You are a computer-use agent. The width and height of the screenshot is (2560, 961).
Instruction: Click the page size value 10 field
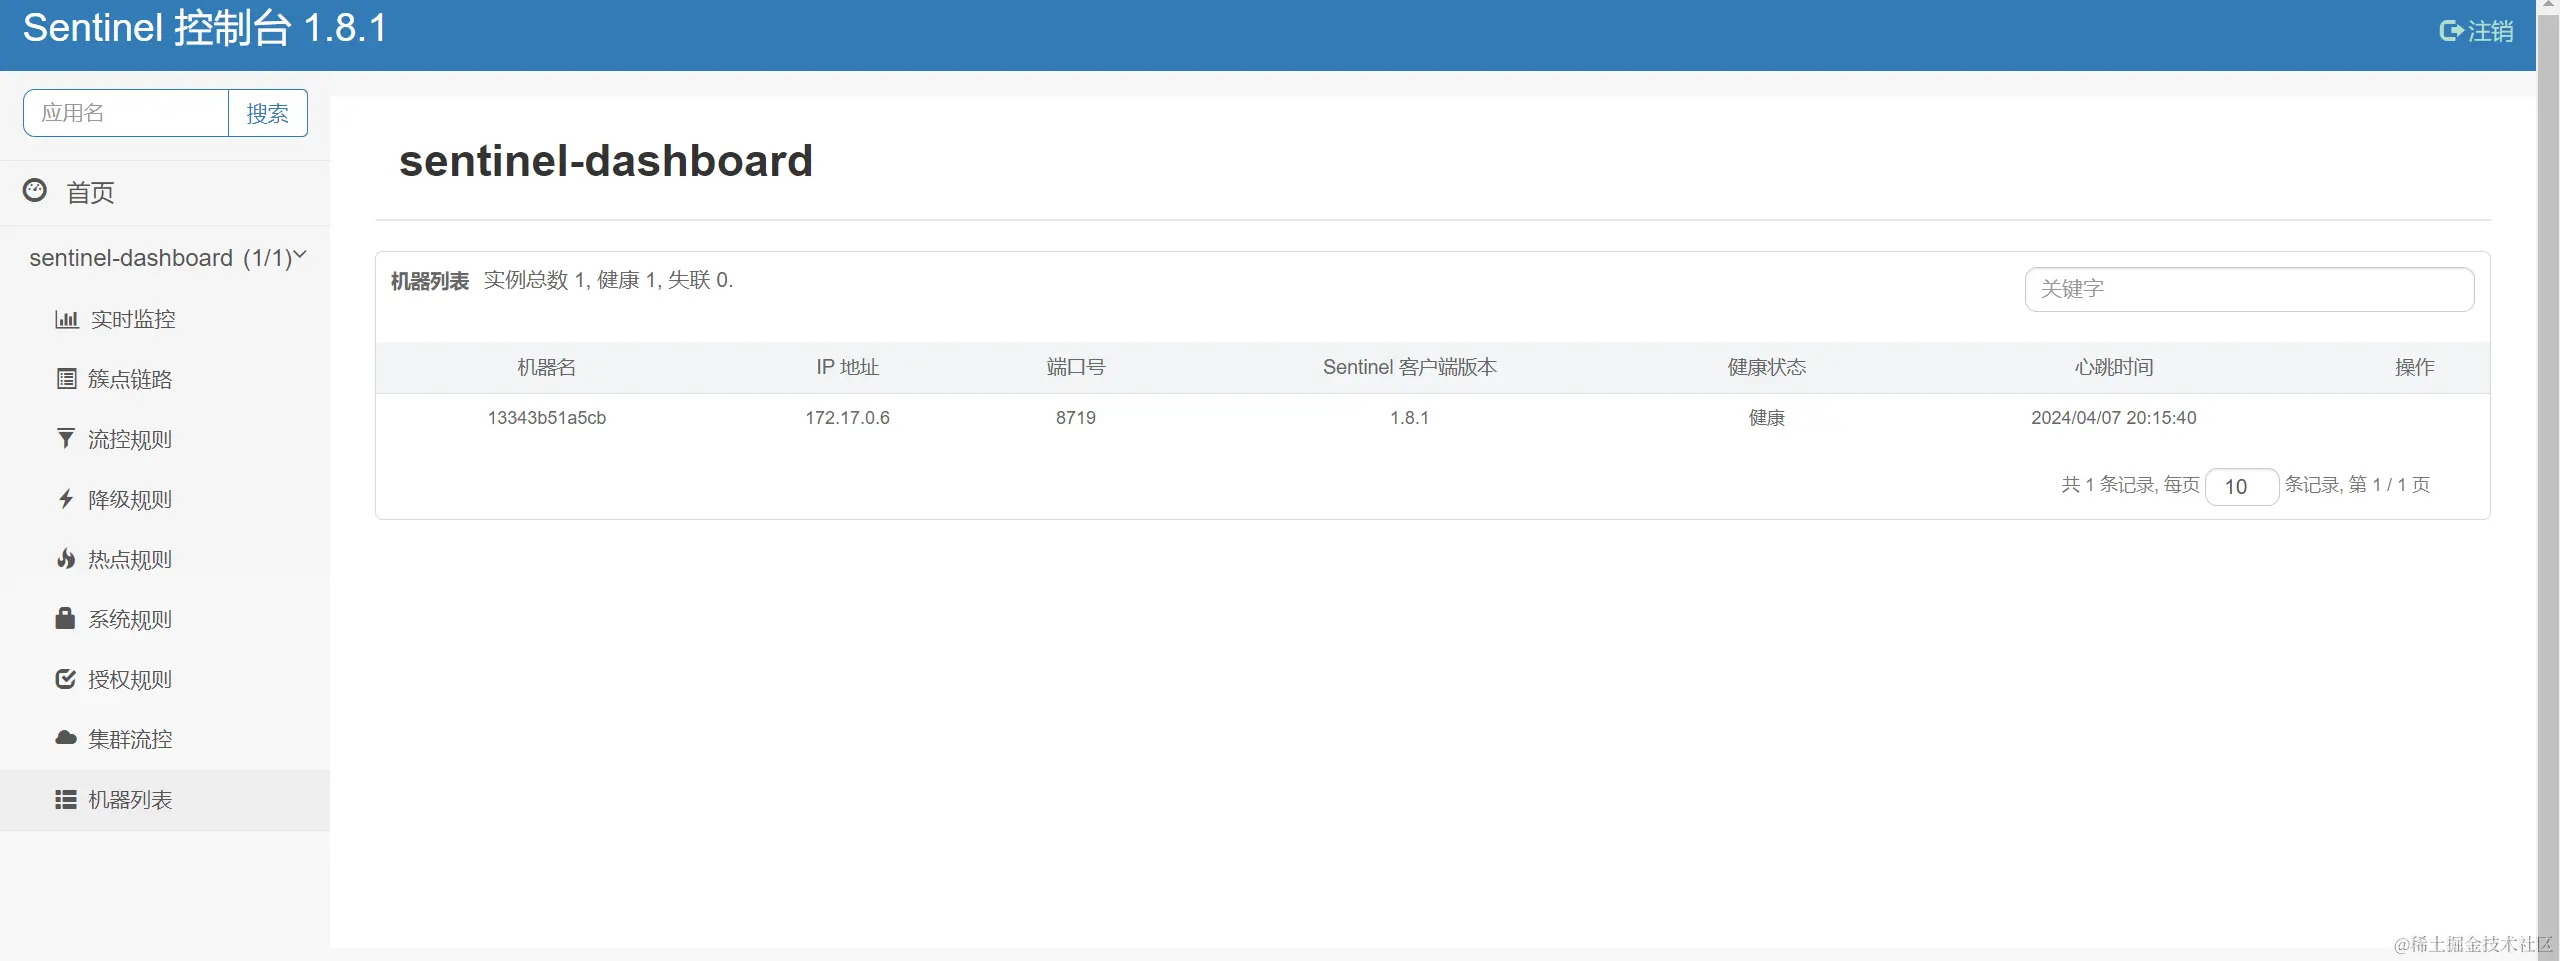2240,485
